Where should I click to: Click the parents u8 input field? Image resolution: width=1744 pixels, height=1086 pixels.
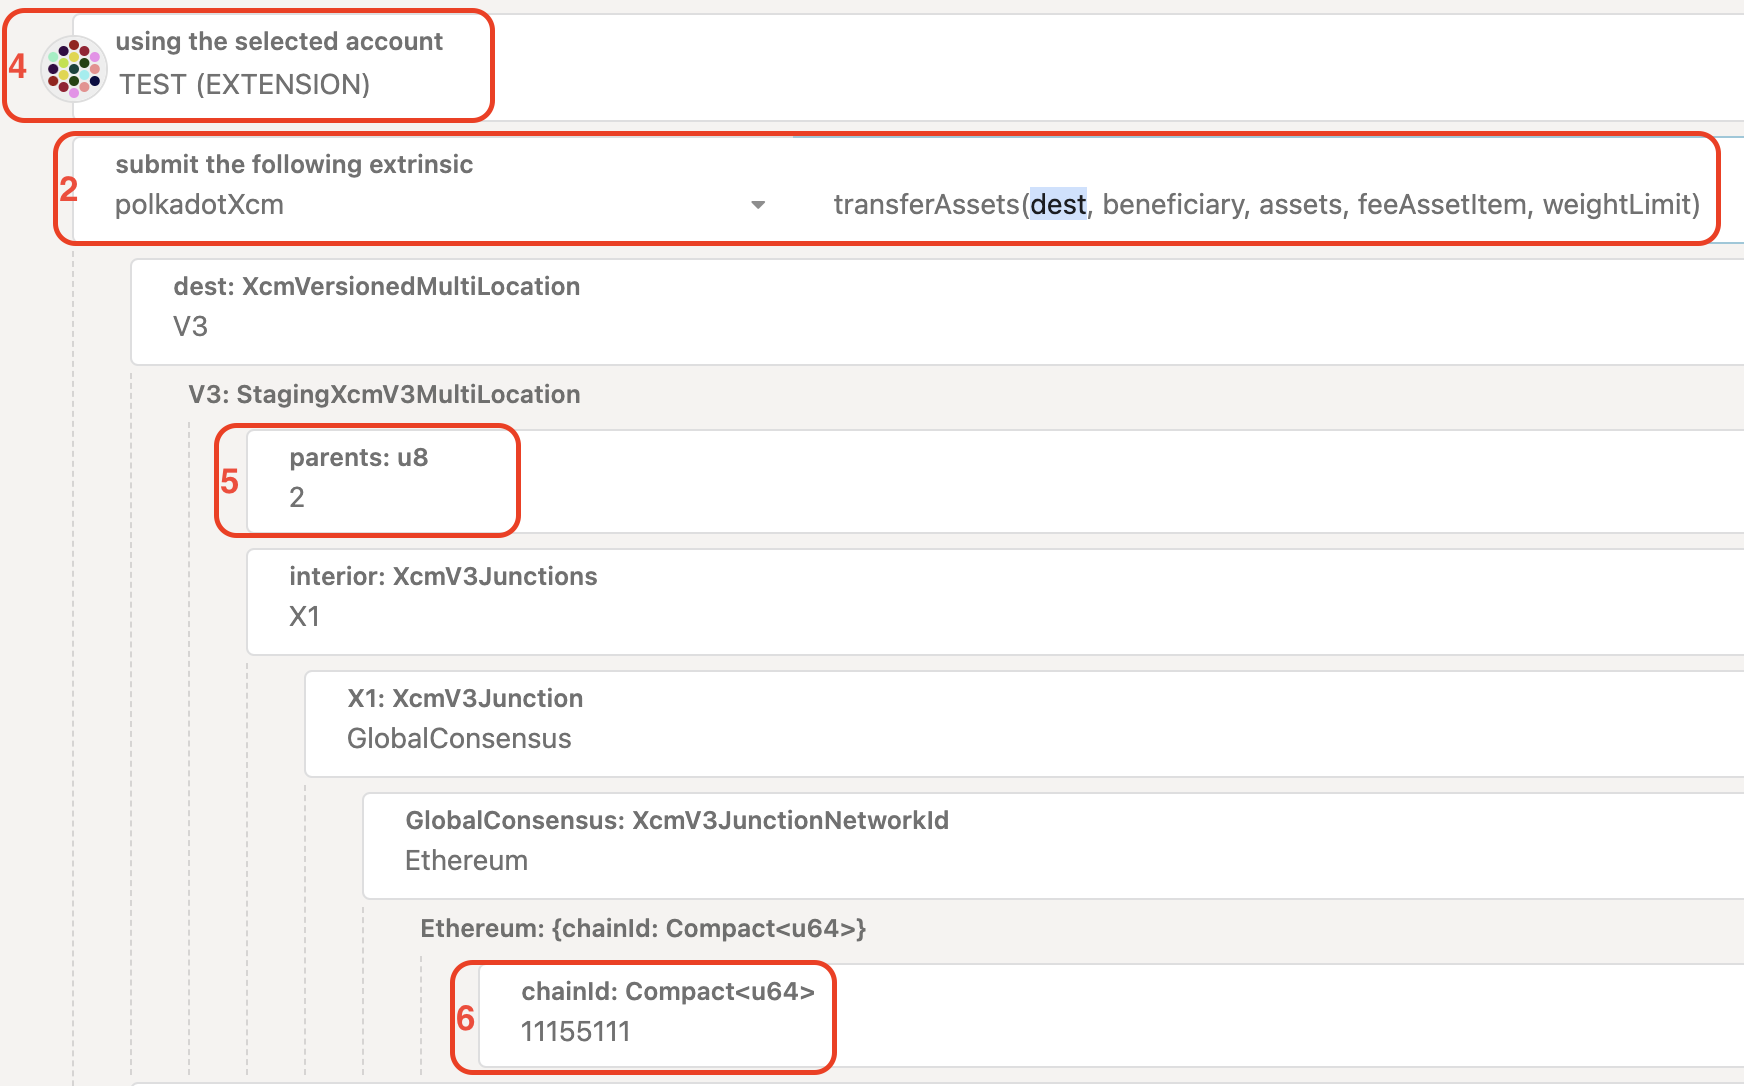pos(900,497)
